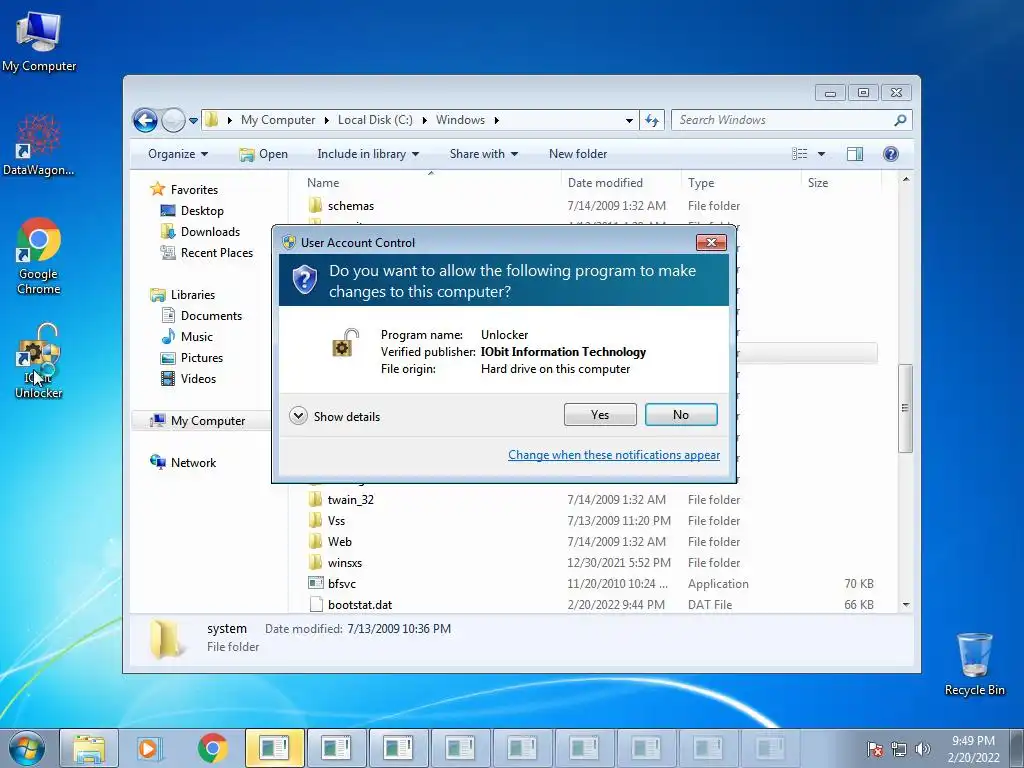Click No in the User Account Control dialog
1024x768 pixels.
680,415
